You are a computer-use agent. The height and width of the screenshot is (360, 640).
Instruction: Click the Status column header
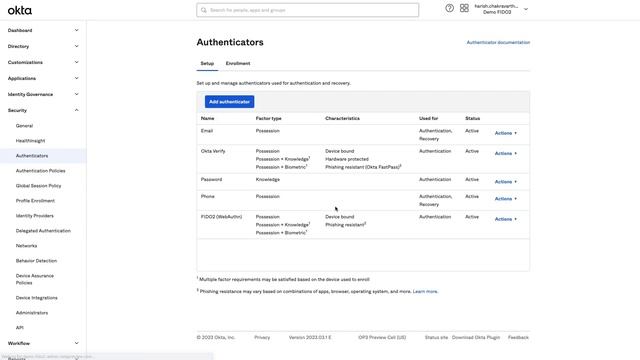[473, 118]
